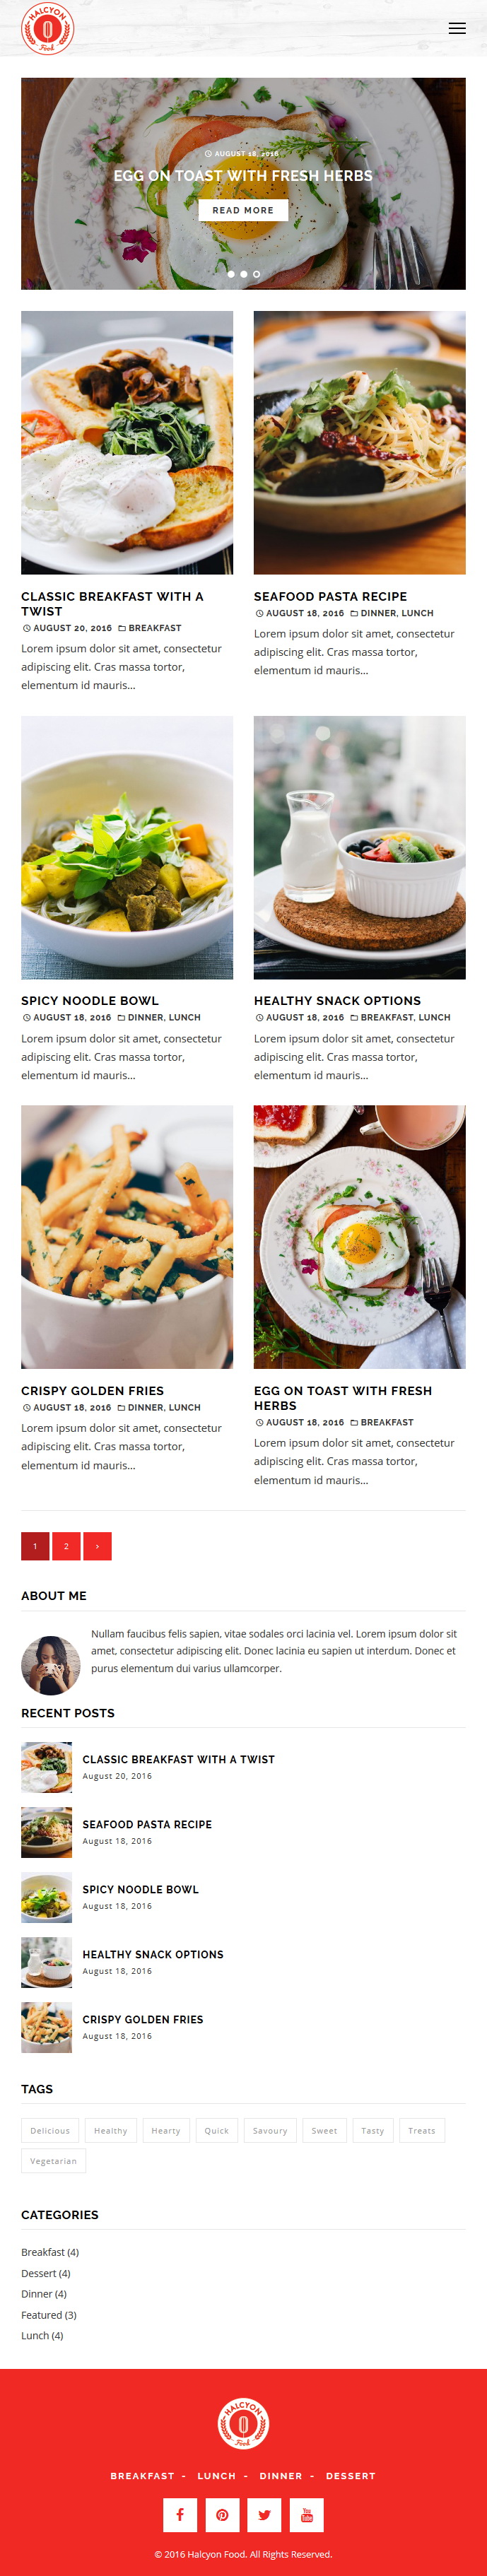
Task: Open the YouTube social icon
Action: pos(307,2514)
